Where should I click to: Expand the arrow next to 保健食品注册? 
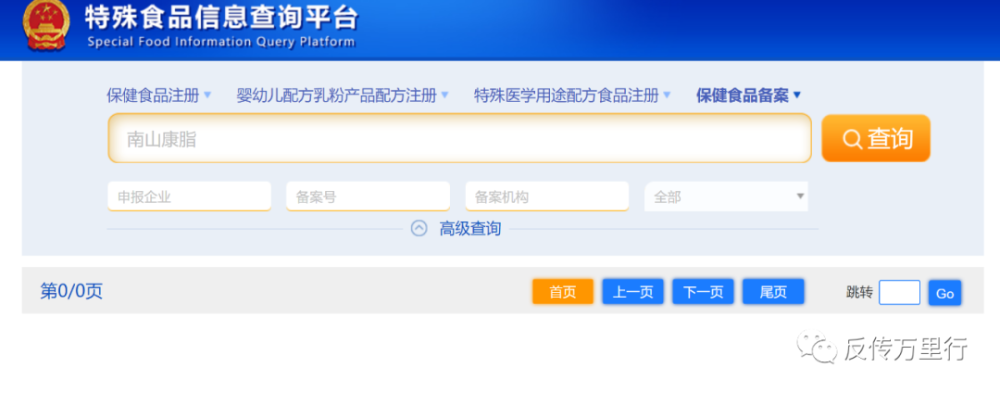click(x=207, y=96)
